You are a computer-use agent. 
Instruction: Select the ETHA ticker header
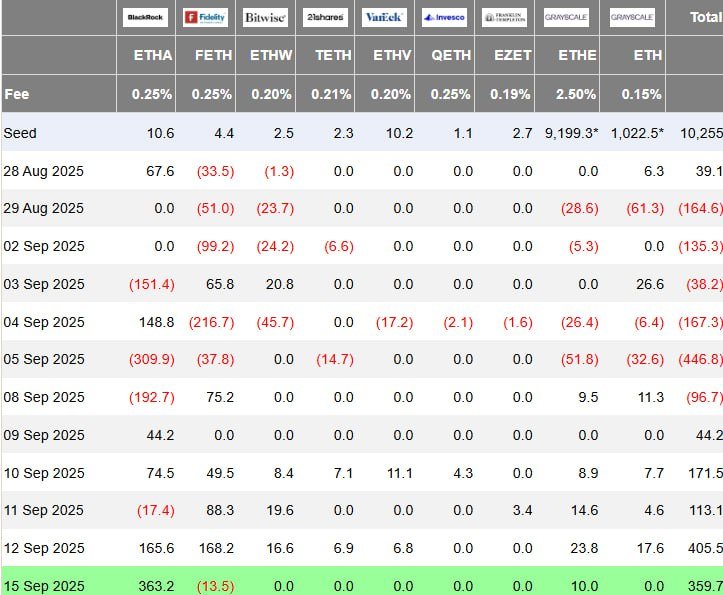click(153, 55)
